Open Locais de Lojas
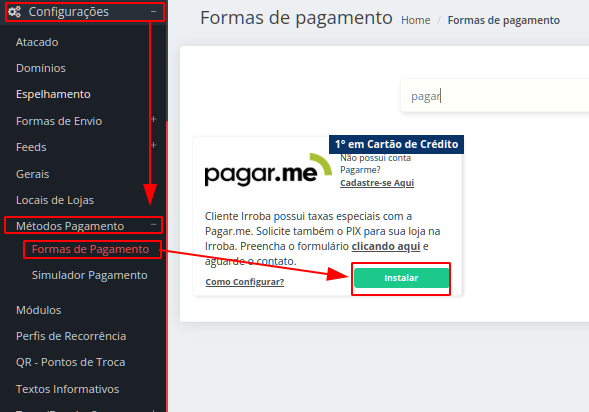 coord(55,200)
